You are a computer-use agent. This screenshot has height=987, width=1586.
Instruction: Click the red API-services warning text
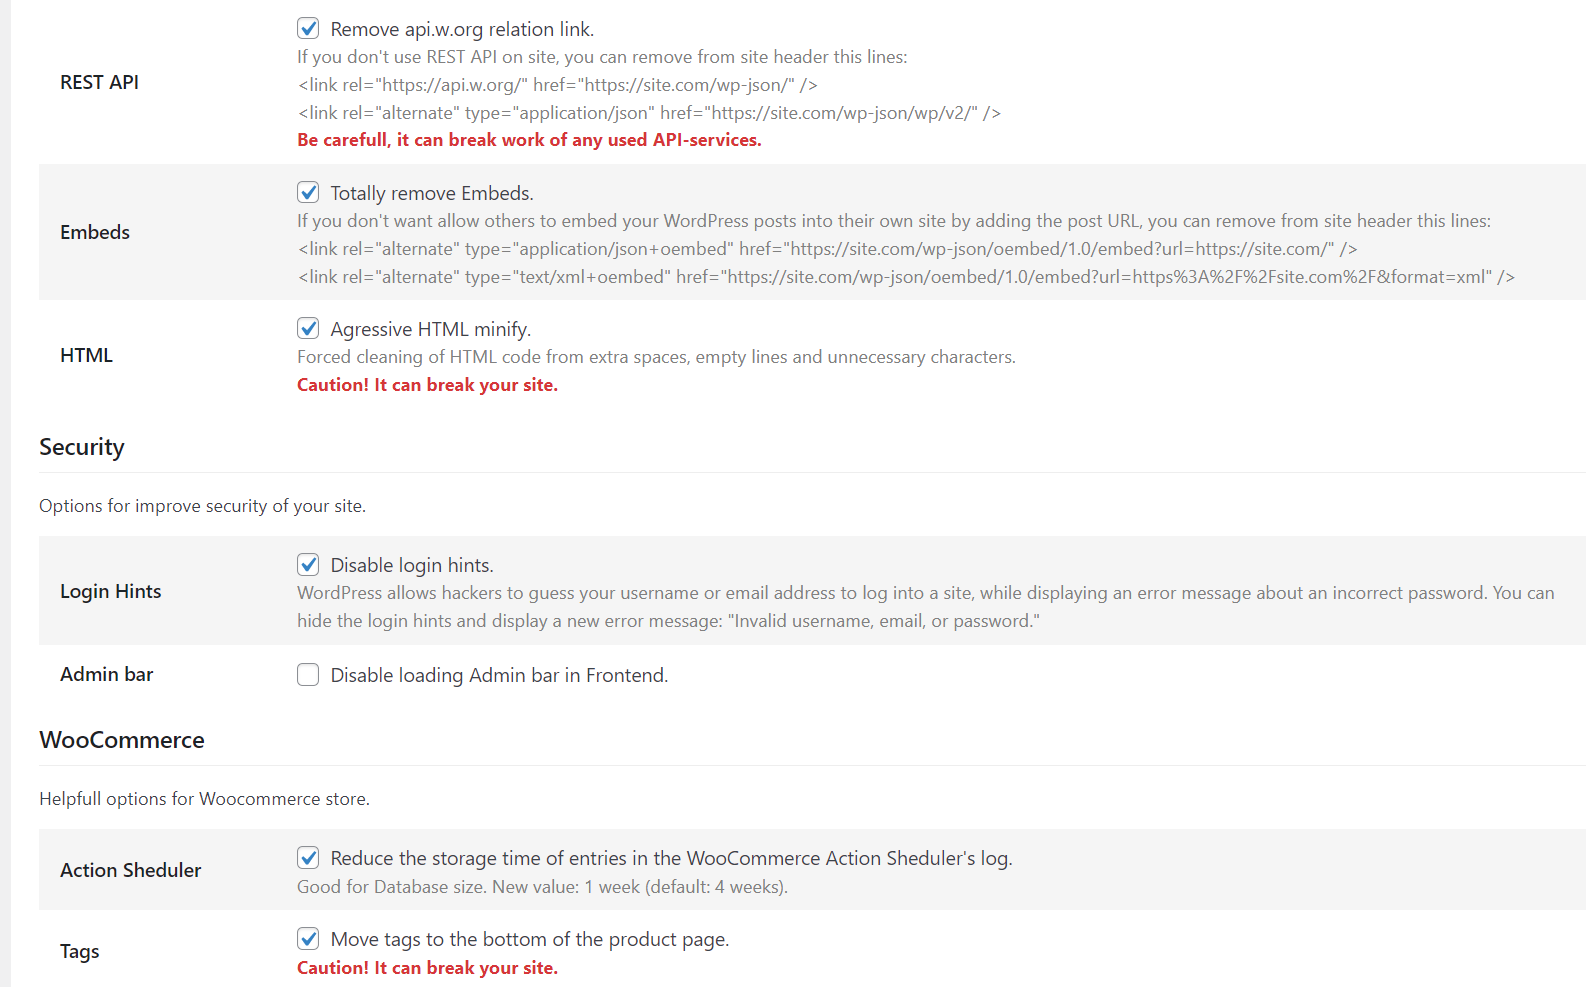pos(529,140)
